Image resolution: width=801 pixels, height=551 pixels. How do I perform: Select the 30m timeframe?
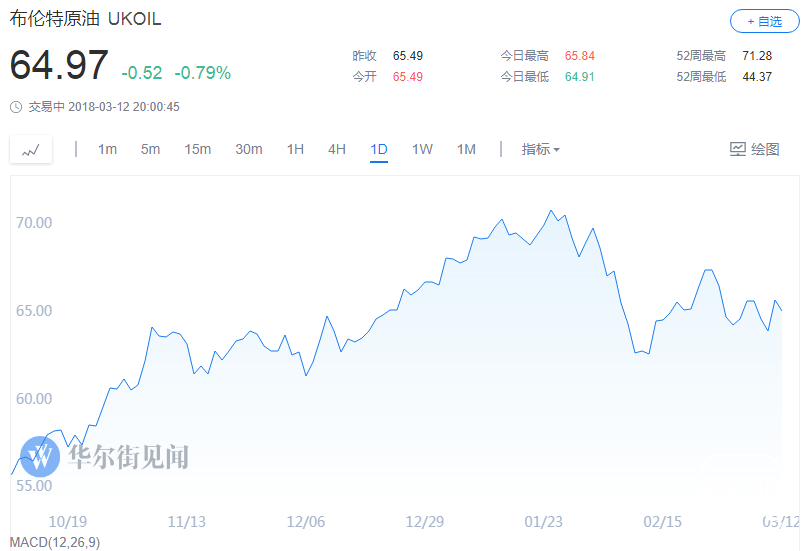[249, 149]
